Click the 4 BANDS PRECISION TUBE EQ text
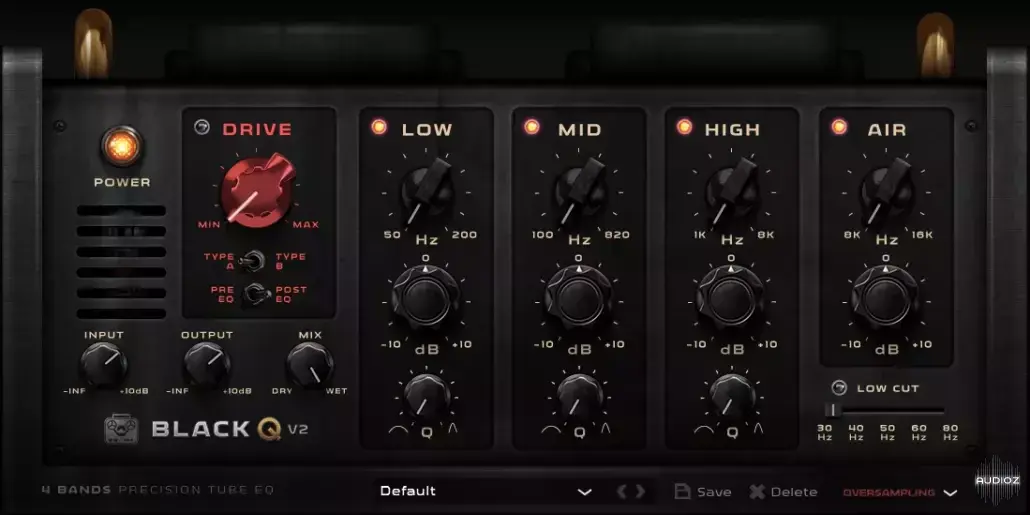This screenshot has height=515, width=1030. point(158,490)
